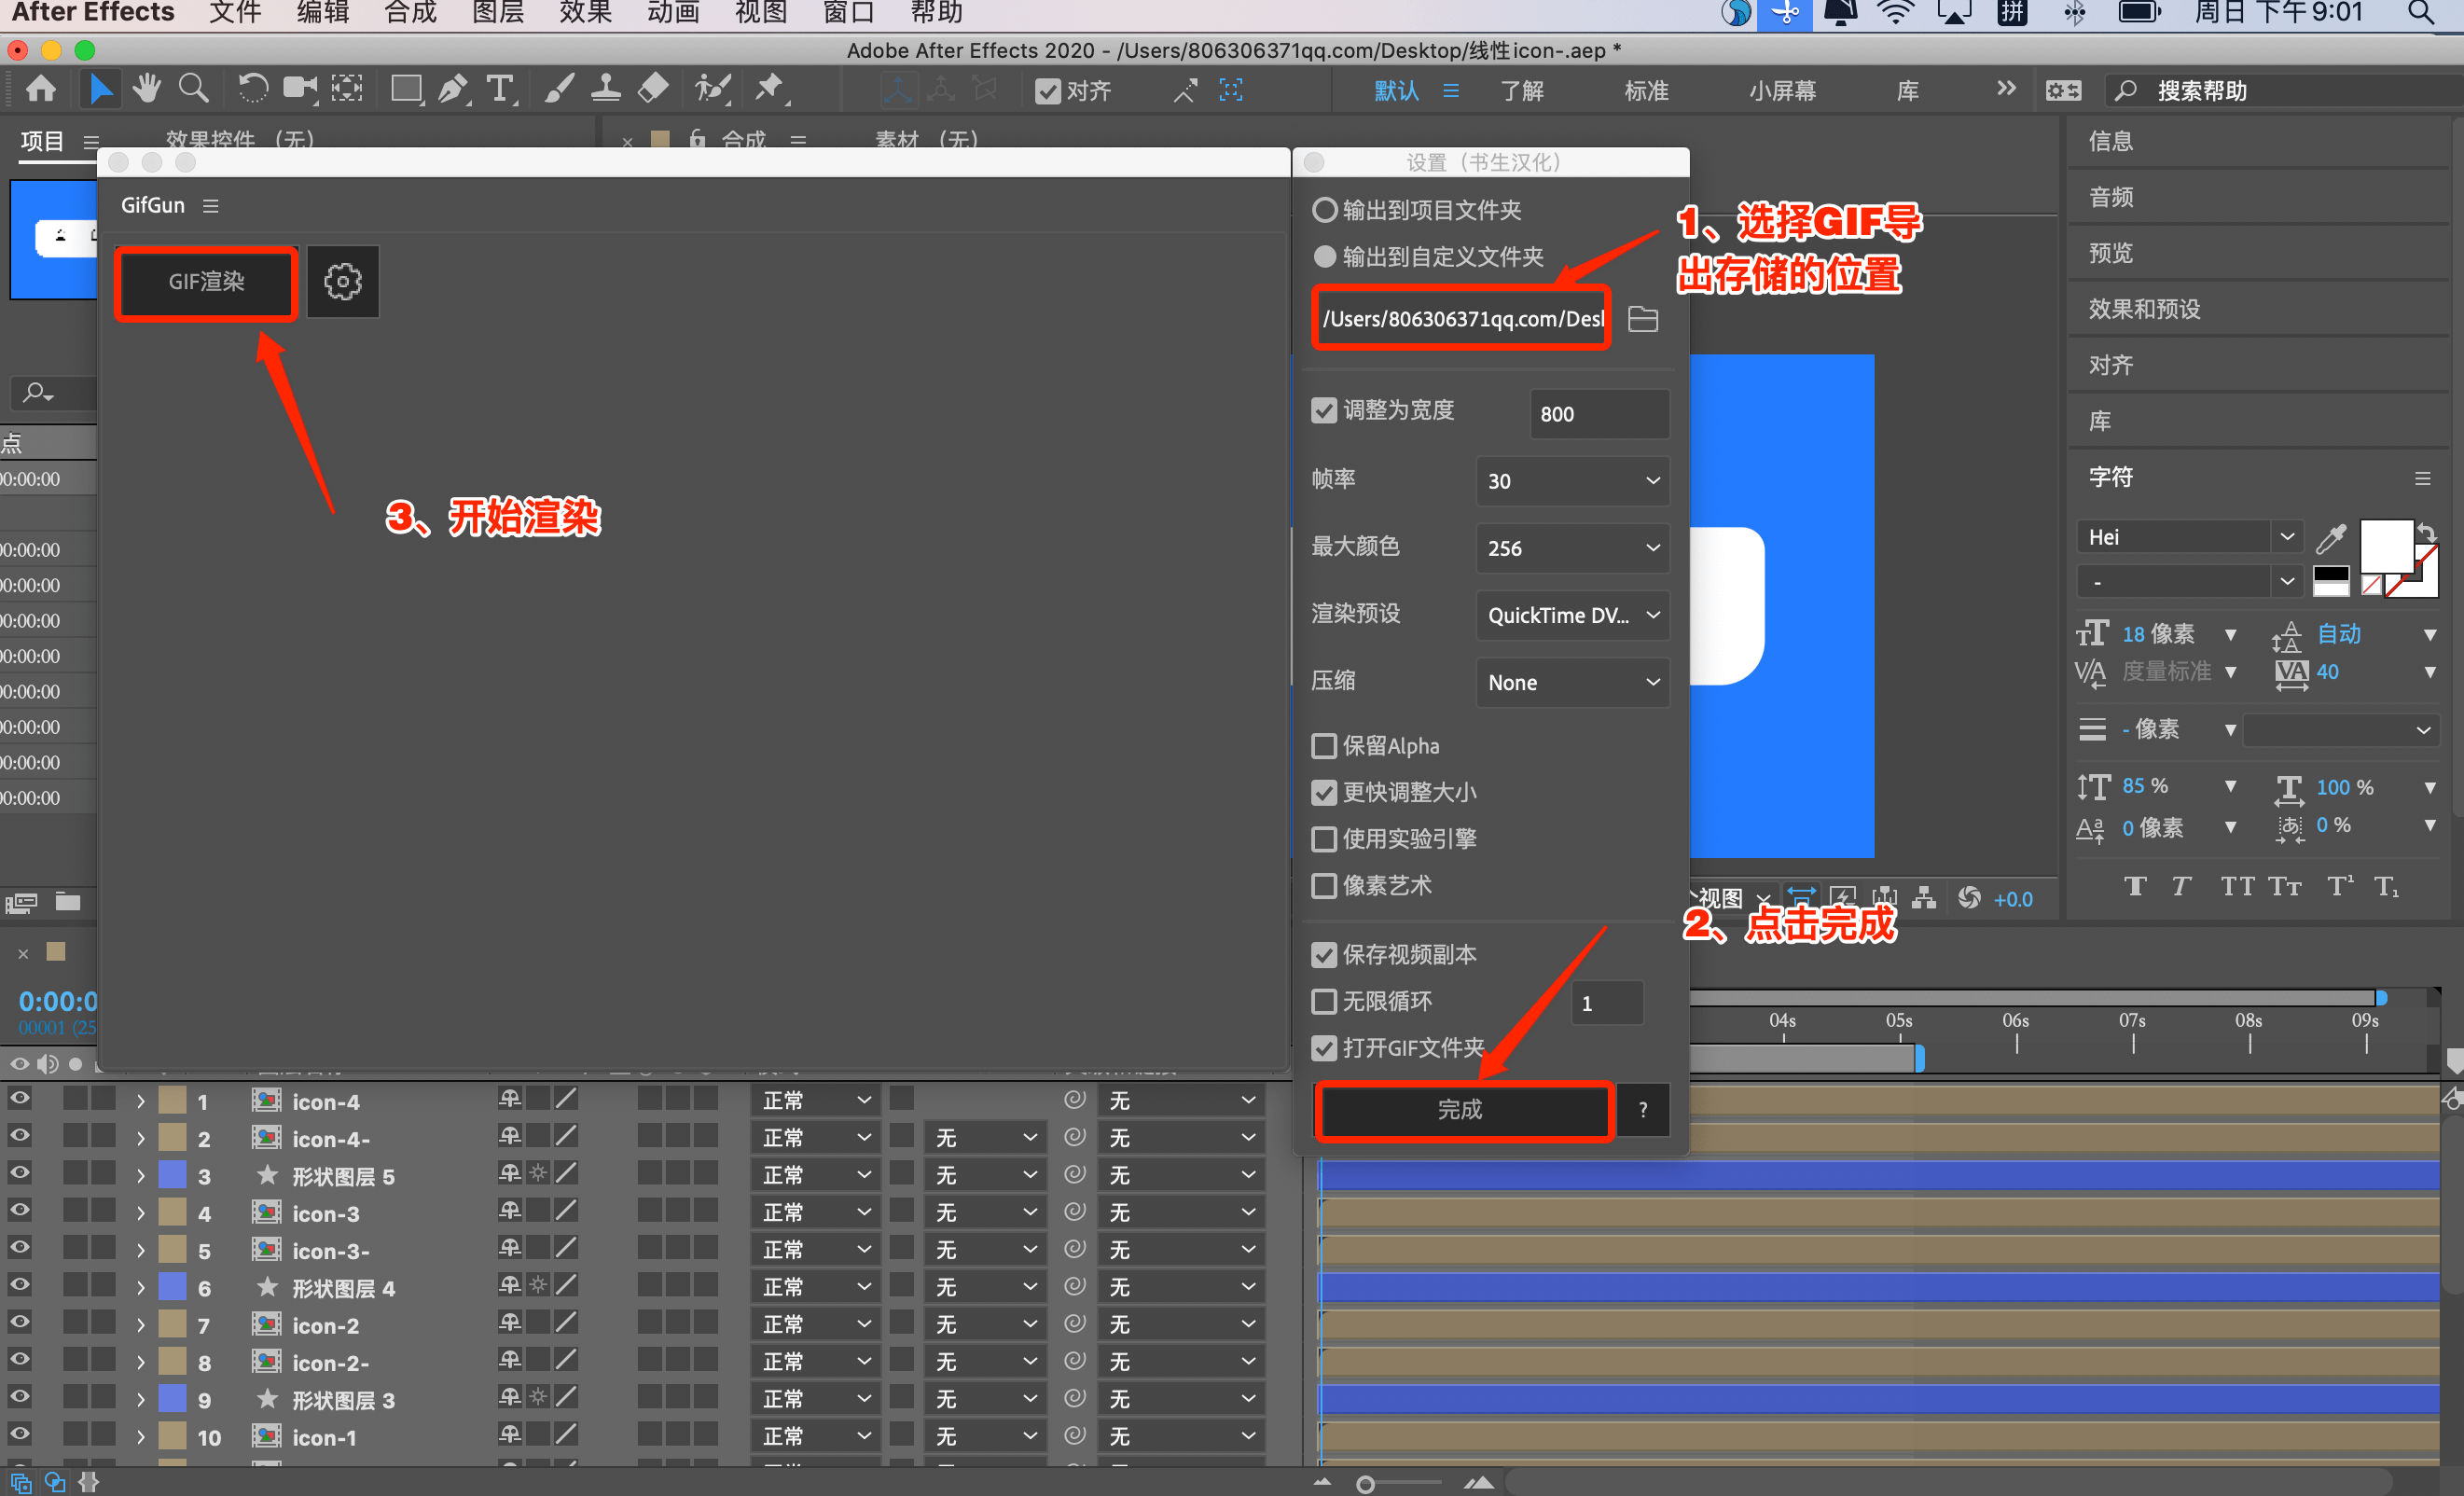Open the 信息 panel

[2110, 141]
